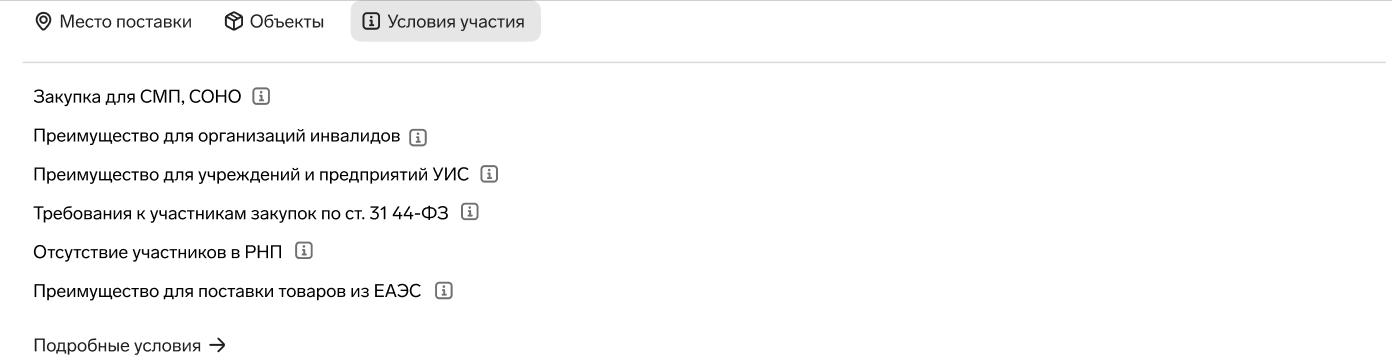Select Преимущество для организаций инвалидов label
The image size is (1392, 364).
point(217,136)
